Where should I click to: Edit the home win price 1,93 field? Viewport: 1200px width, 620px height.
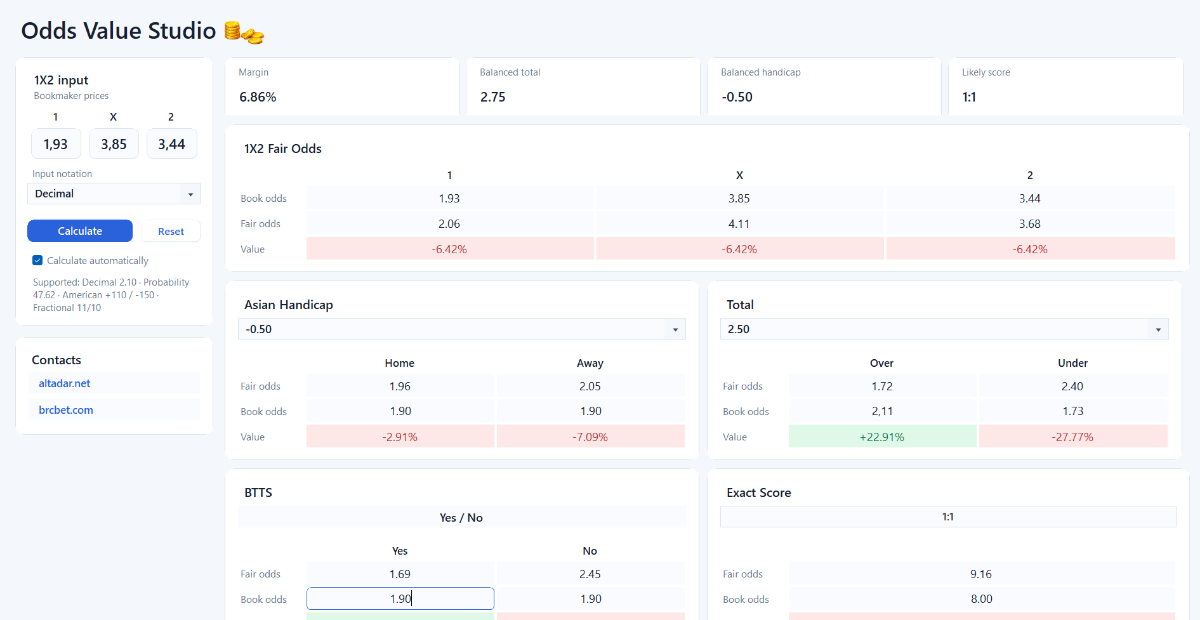(56, 144)
